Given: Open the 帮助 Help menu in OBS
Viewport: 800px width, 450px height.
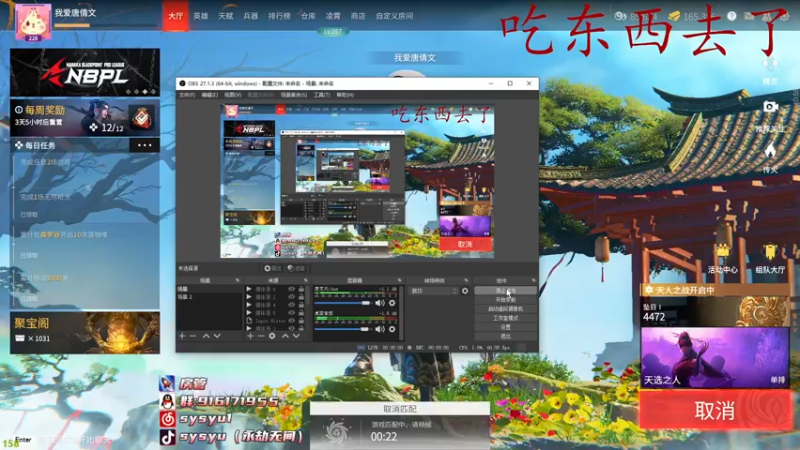Looking at the screenshot, I should click(x=345, y=95).
